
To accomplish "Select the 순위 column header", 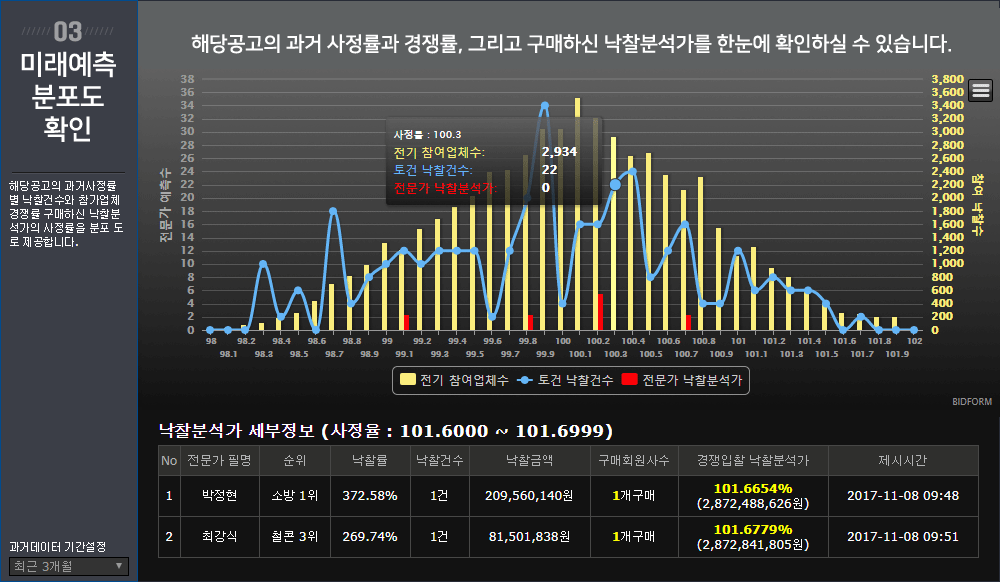I will point(295,460).
